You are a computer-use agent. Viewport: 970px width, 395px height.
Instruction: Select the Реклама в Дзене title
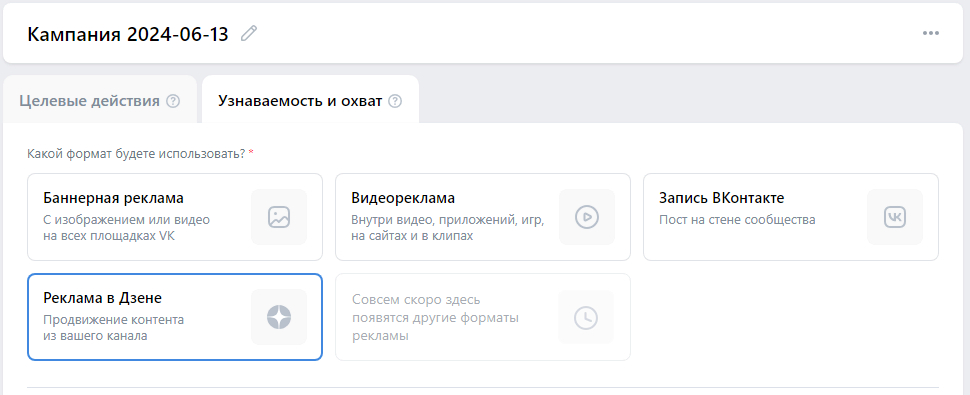tap(103, 298)
